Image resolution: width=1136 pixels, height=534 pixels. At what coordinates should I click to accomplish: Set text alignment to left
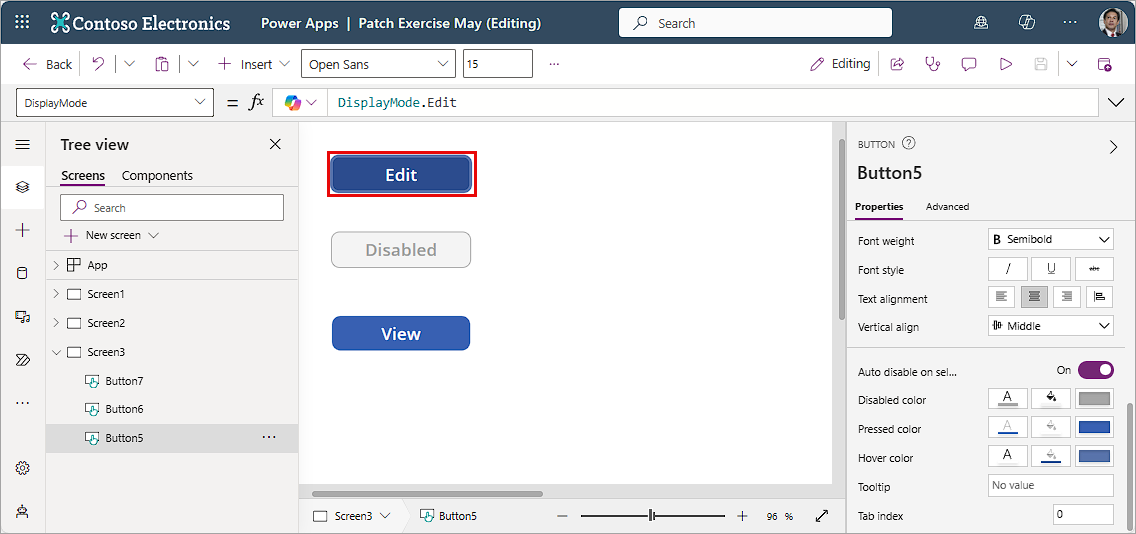[1001, 296]
